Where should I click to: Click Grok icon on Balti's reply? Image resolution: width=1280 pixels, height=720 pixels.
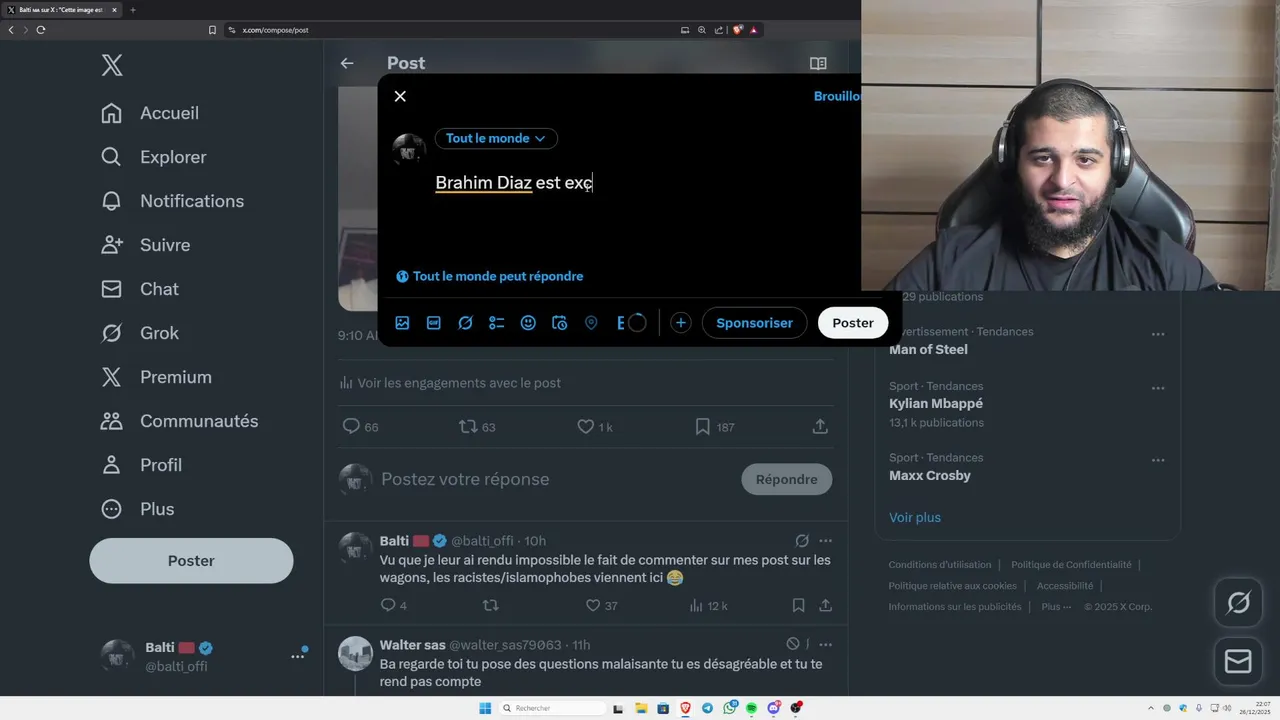coord(802,541)
